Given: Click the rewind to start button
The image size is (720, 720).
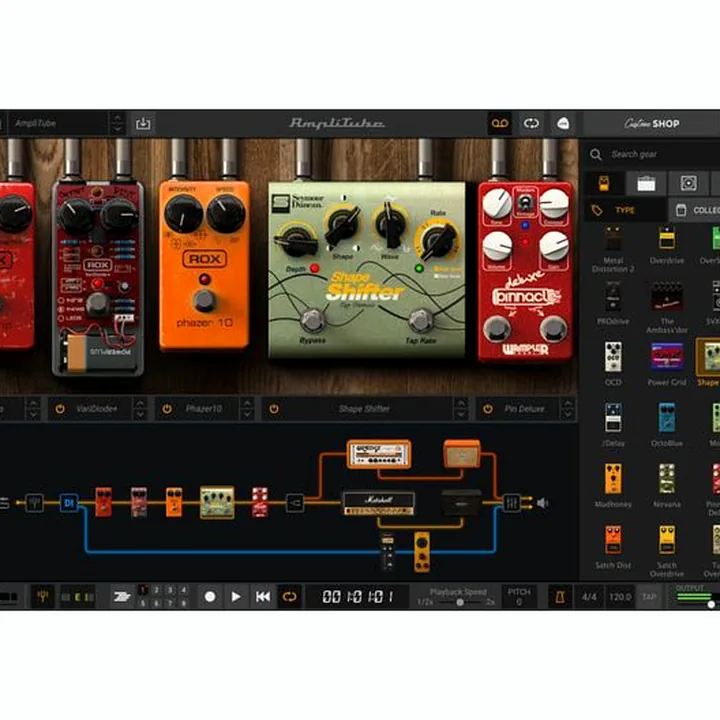Looking at the screenshot, I should tap(263, 596).
